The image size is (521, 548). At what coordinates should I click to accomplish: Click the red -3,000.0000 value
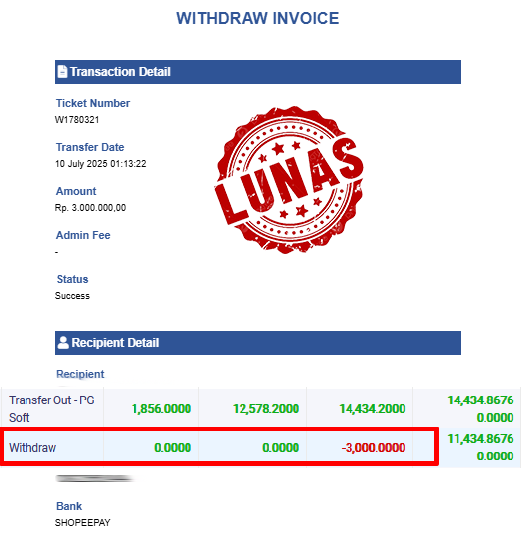[x=374, y=448]
